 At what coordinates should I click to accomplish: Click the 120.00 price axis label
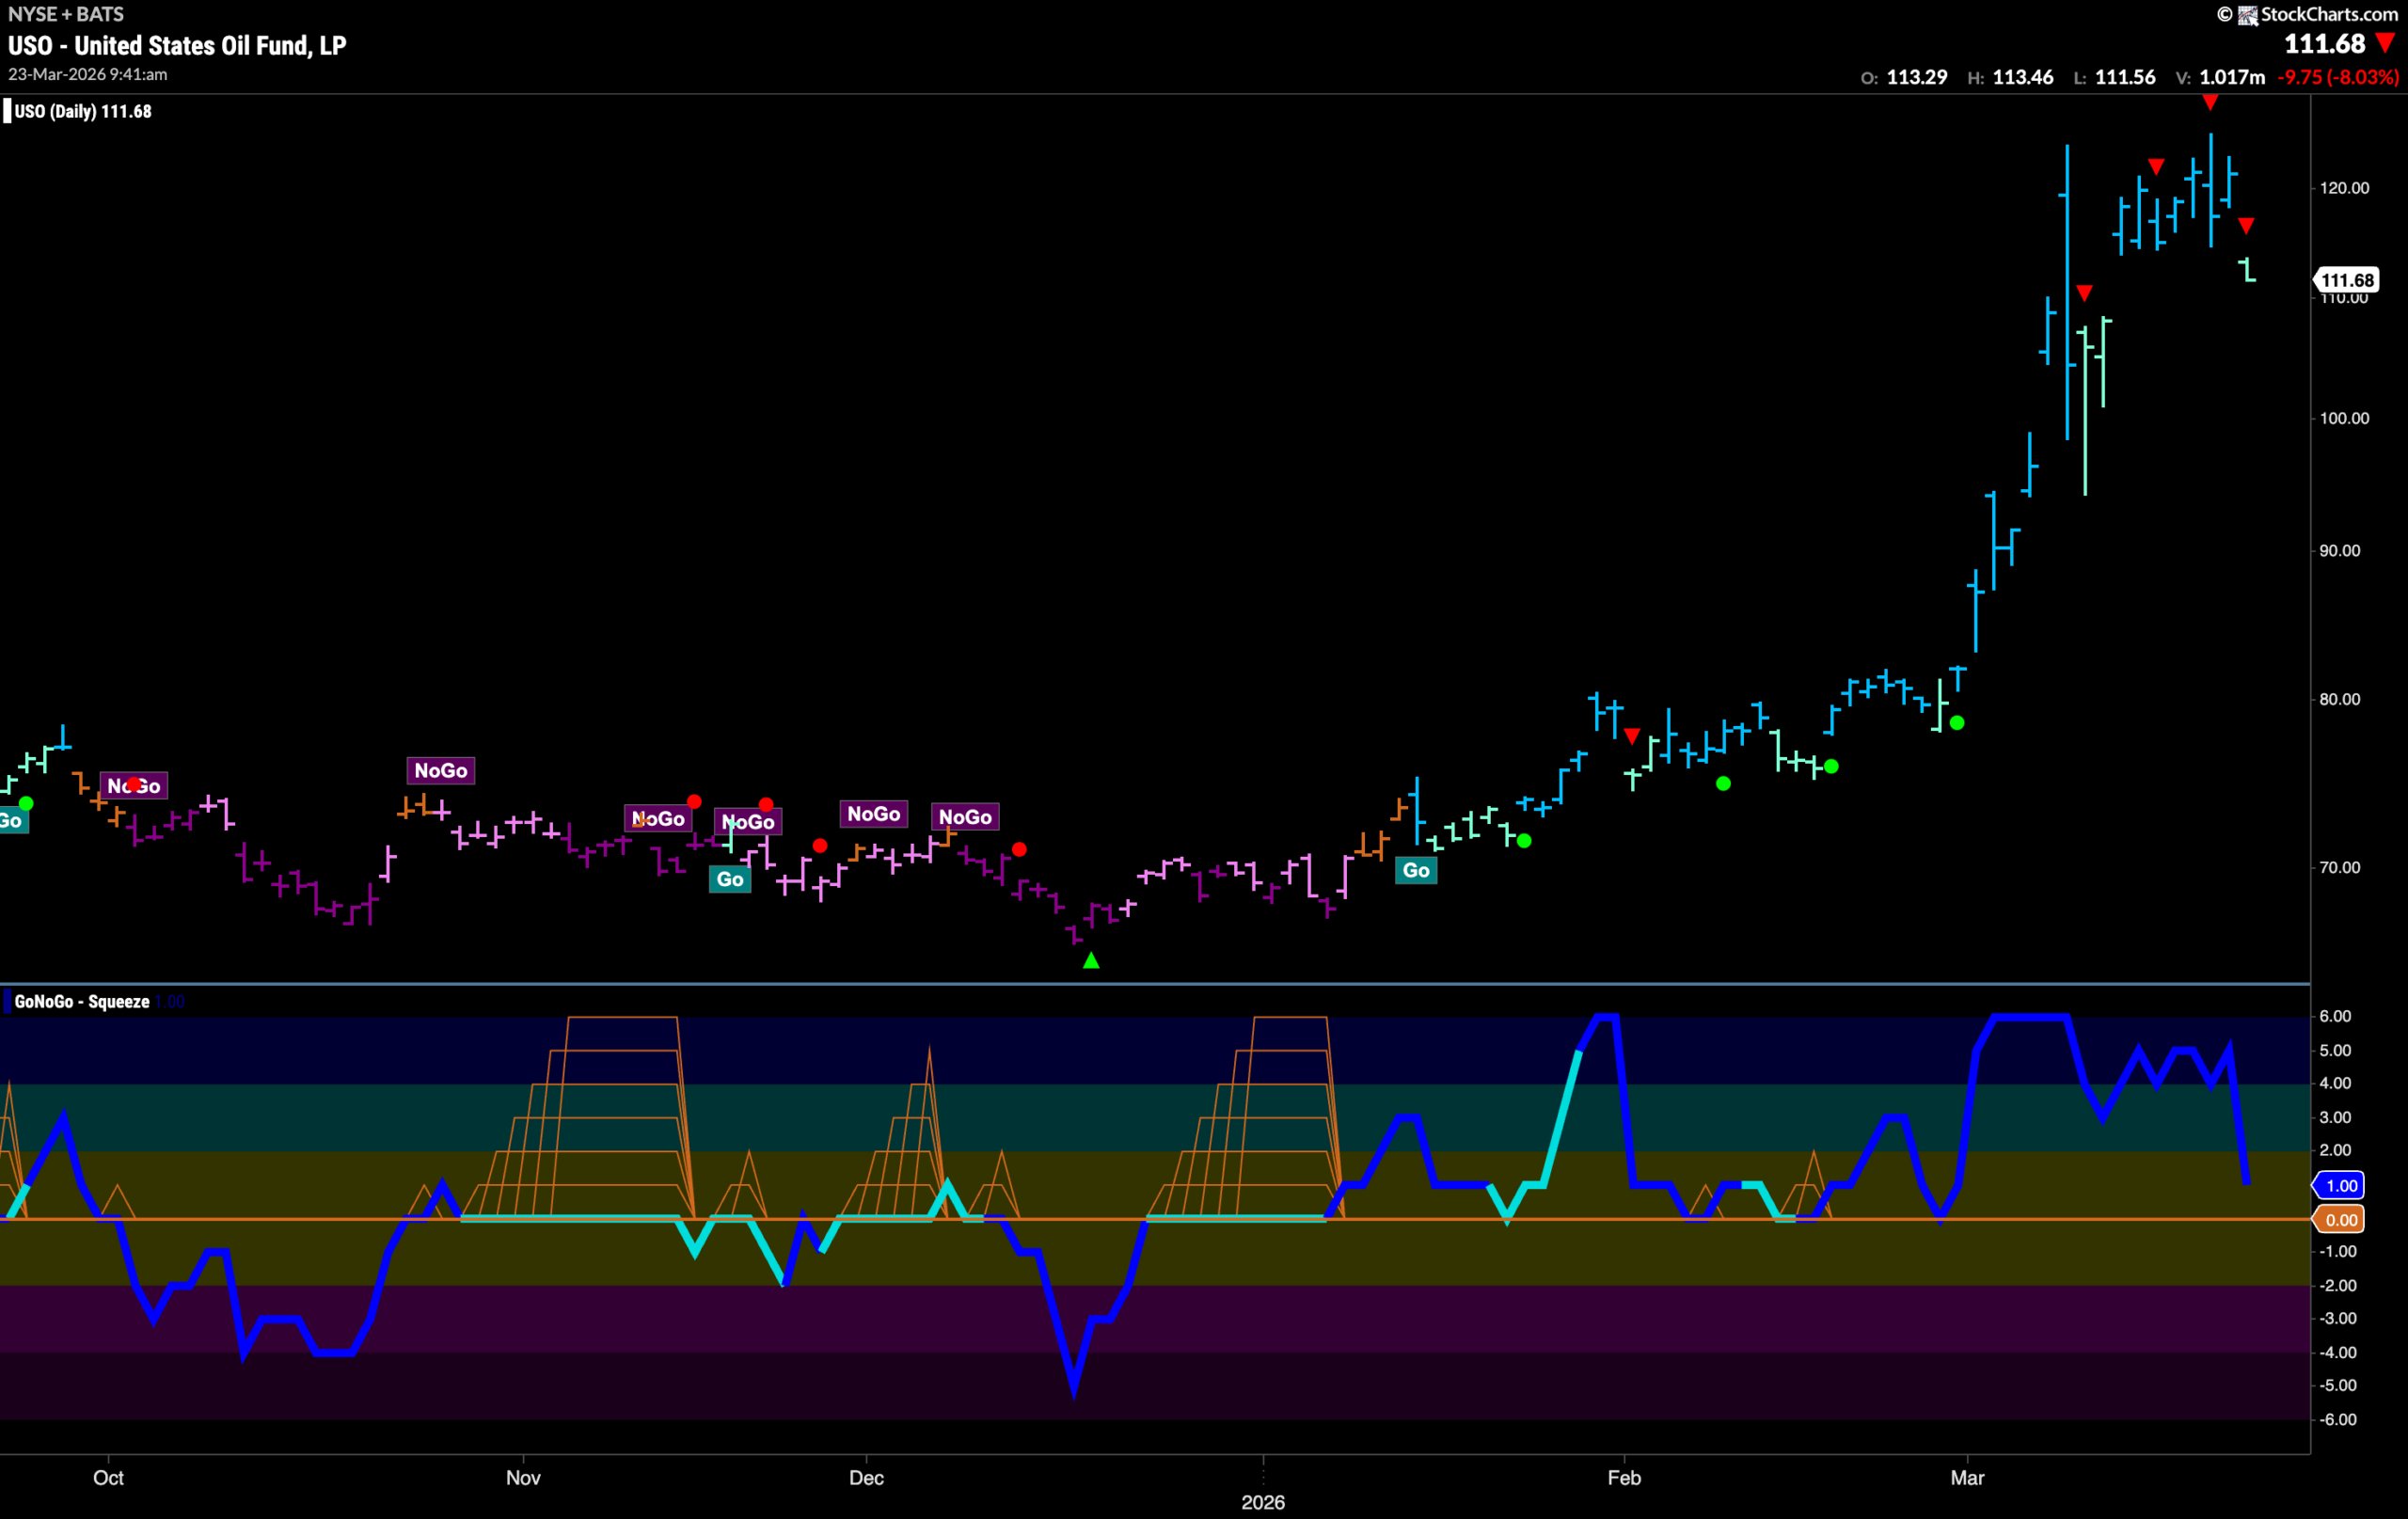pyautogui.click(x=2344, y=188)
